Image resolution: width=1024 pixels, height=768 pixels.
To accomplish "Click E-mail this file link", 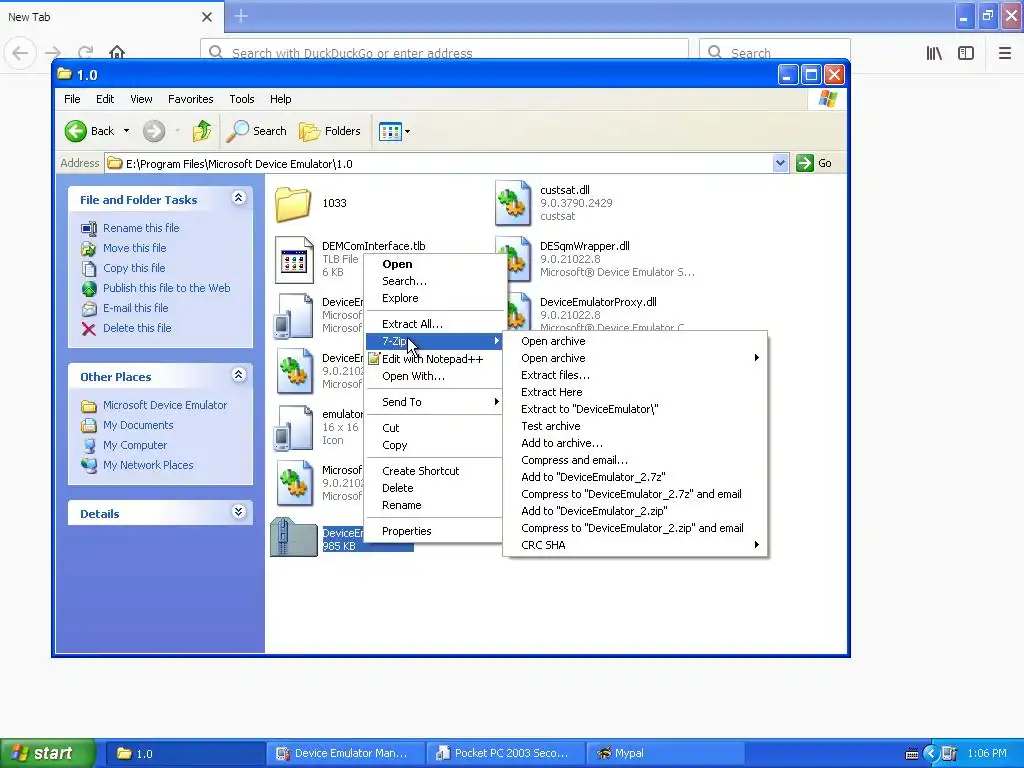I will coord(136,308).
